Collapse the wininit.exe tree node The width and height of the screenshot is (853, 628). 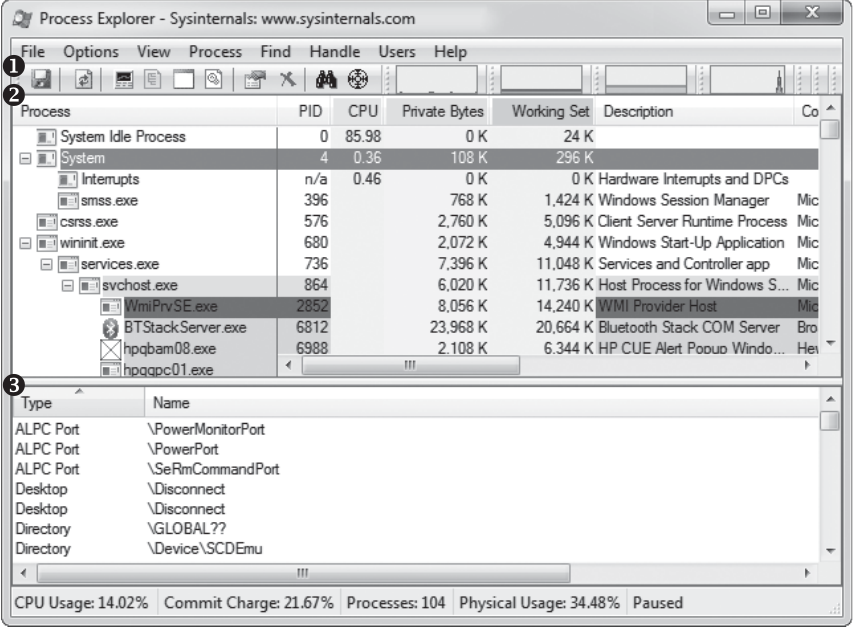pyautogui.click(x=25, y=243)
